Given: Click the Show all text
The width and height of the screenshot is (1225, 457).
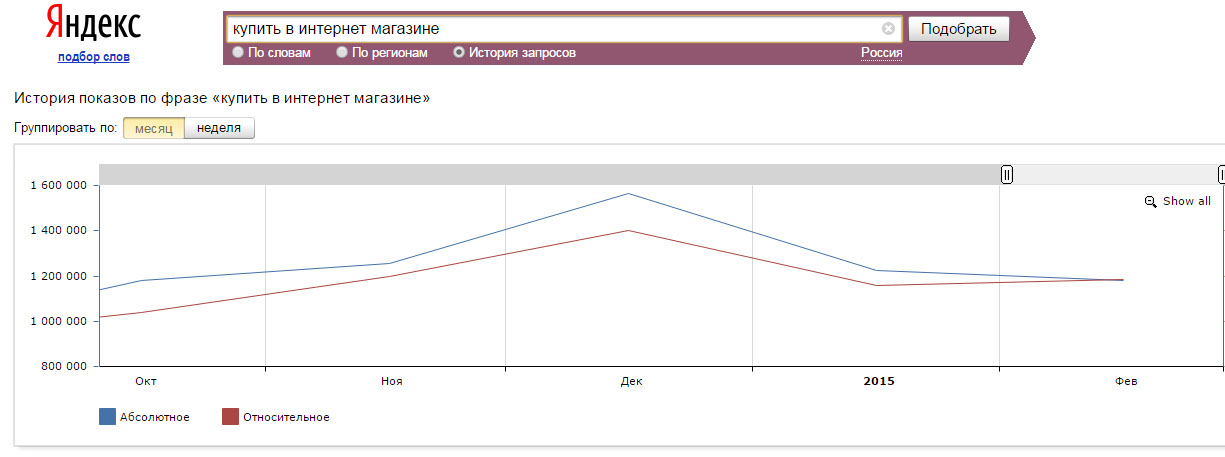Looking at the screenshot, I should 1187,202.
